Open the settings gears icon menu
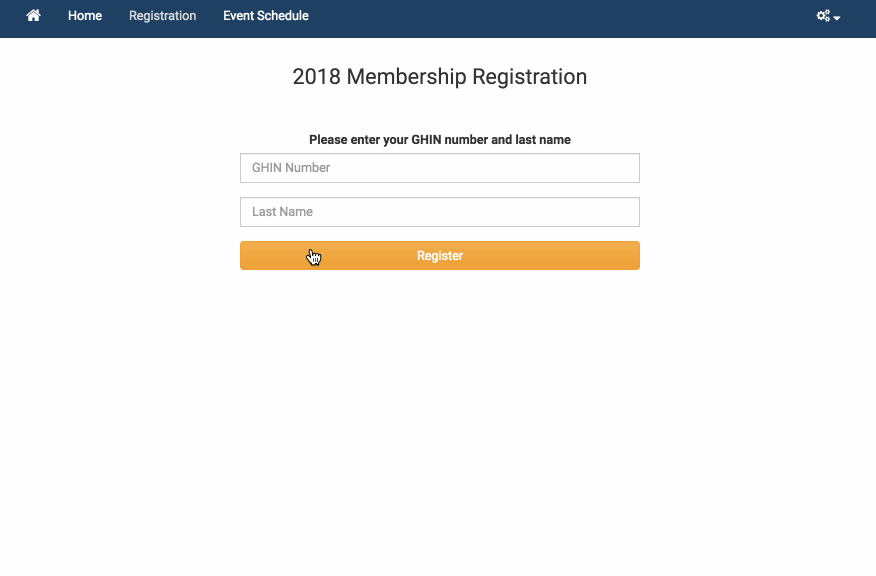 click(823, 16)
